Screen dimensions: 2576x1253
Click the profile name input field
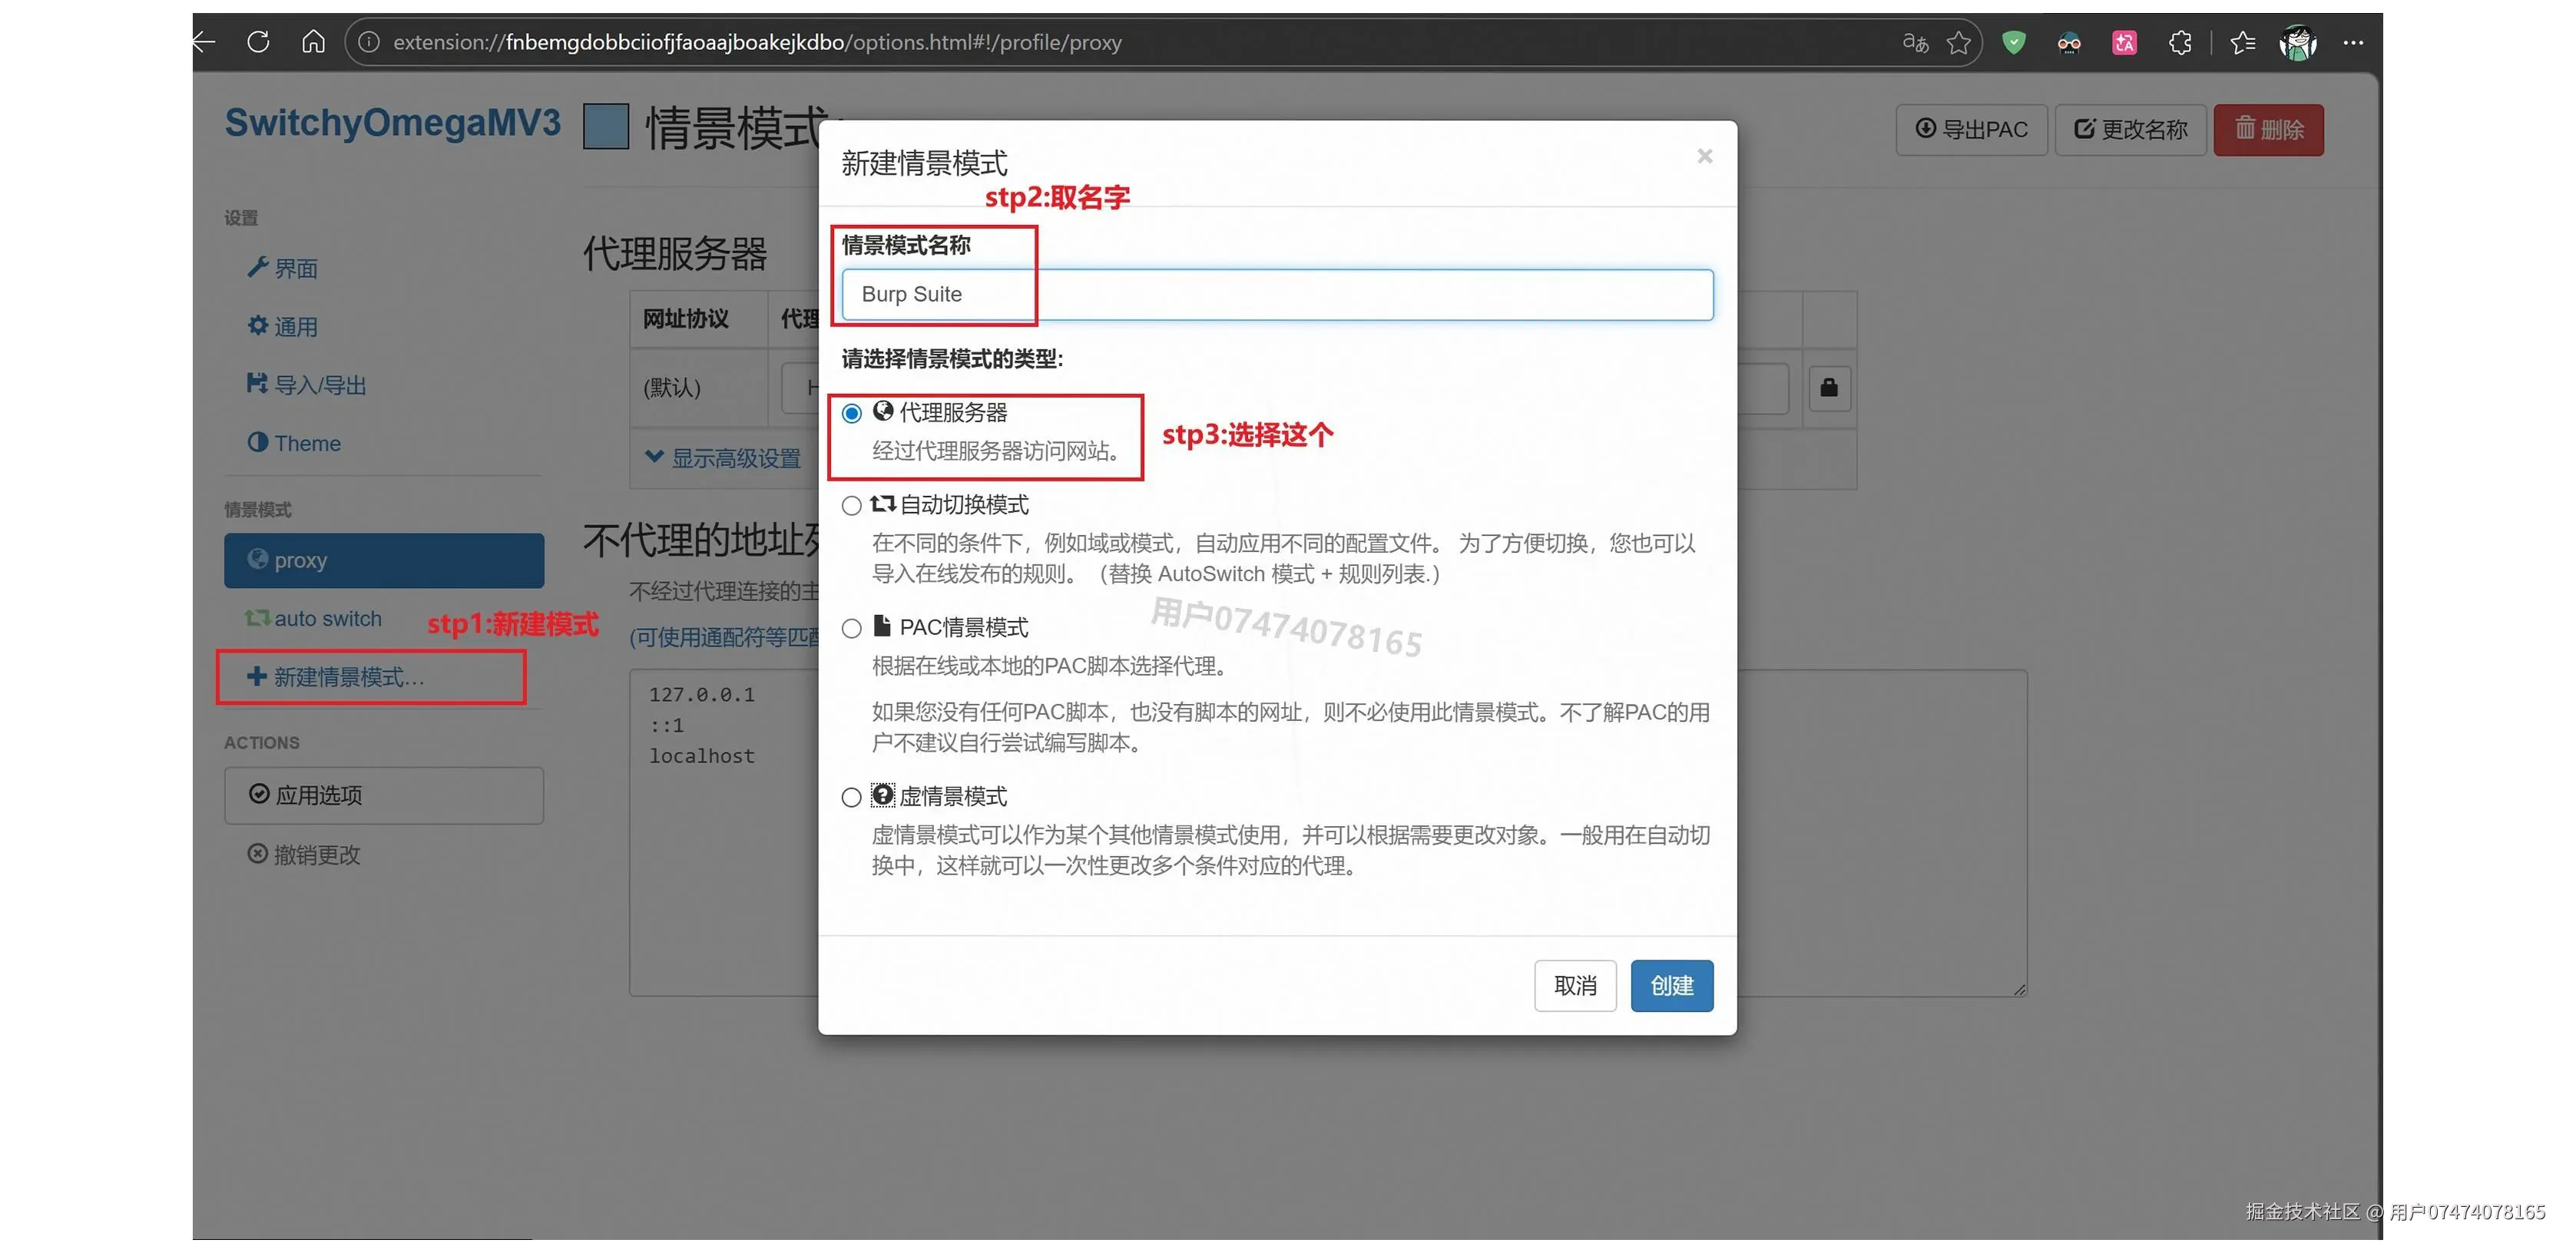1277,294
